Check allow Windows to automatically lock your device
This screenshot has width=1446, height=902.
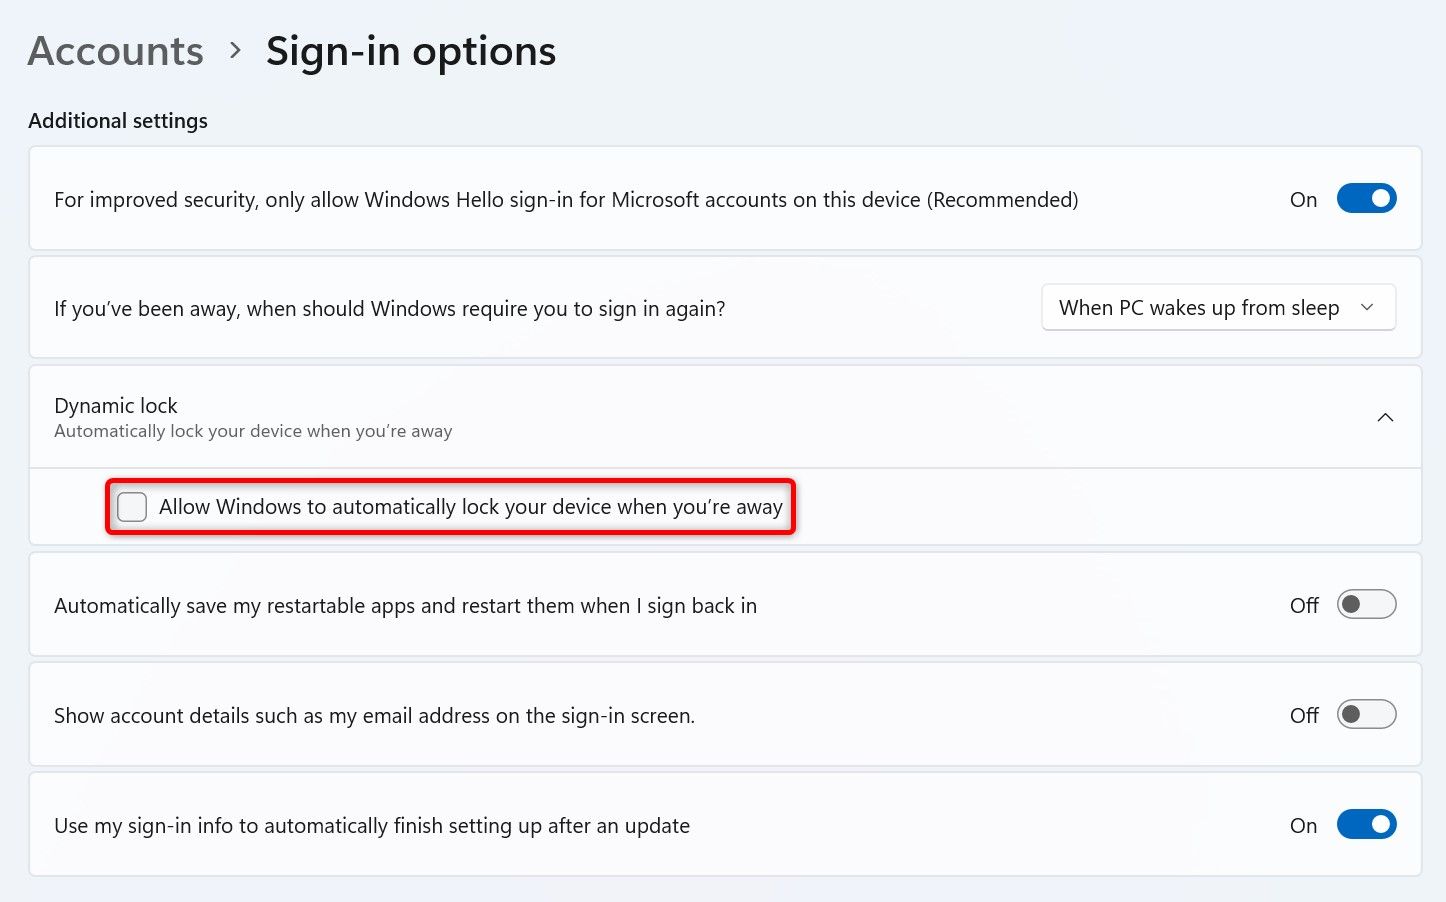click(x=131, y=507)
